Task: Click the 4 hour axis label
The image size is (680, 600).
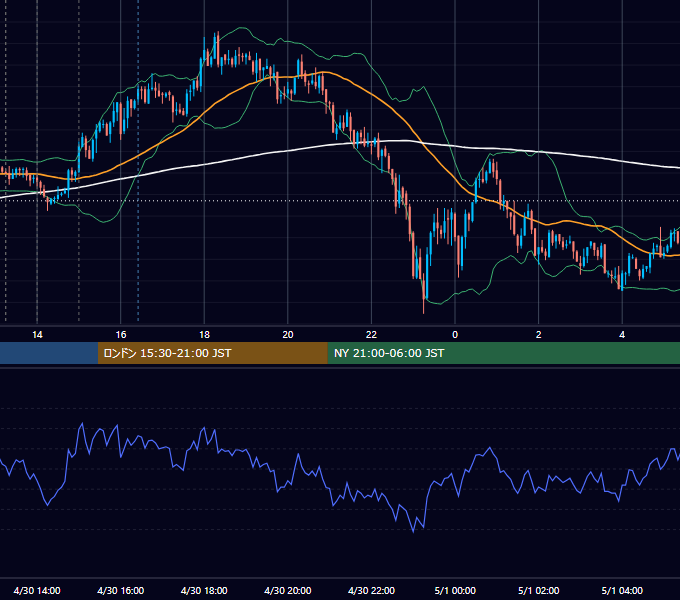Action: click(622, 335)
